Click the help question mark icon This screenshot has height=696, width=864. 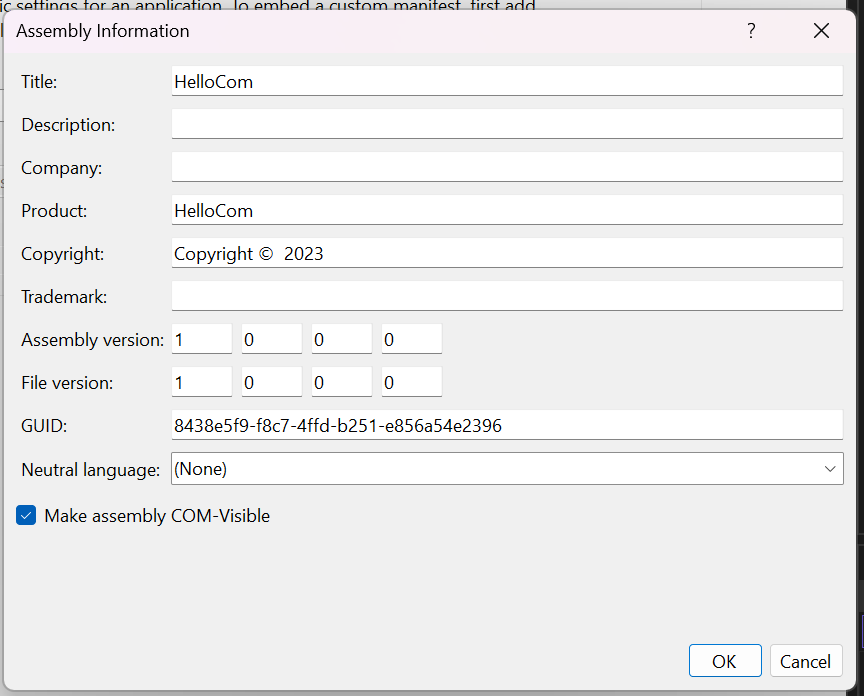pyautogui.click(x=751, y=31)
